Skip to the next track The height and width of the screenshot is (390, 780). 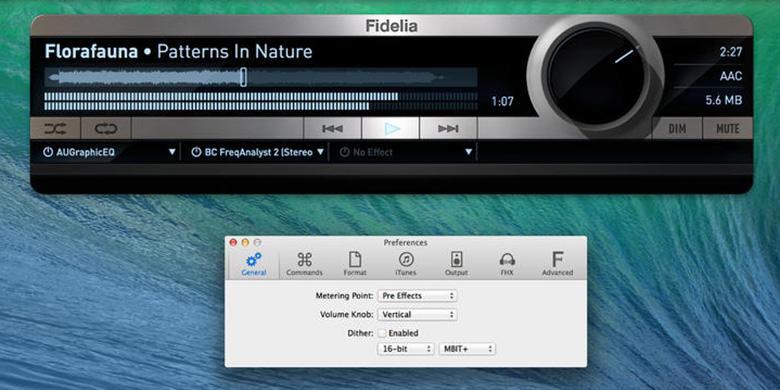click(x=448, y=129)
